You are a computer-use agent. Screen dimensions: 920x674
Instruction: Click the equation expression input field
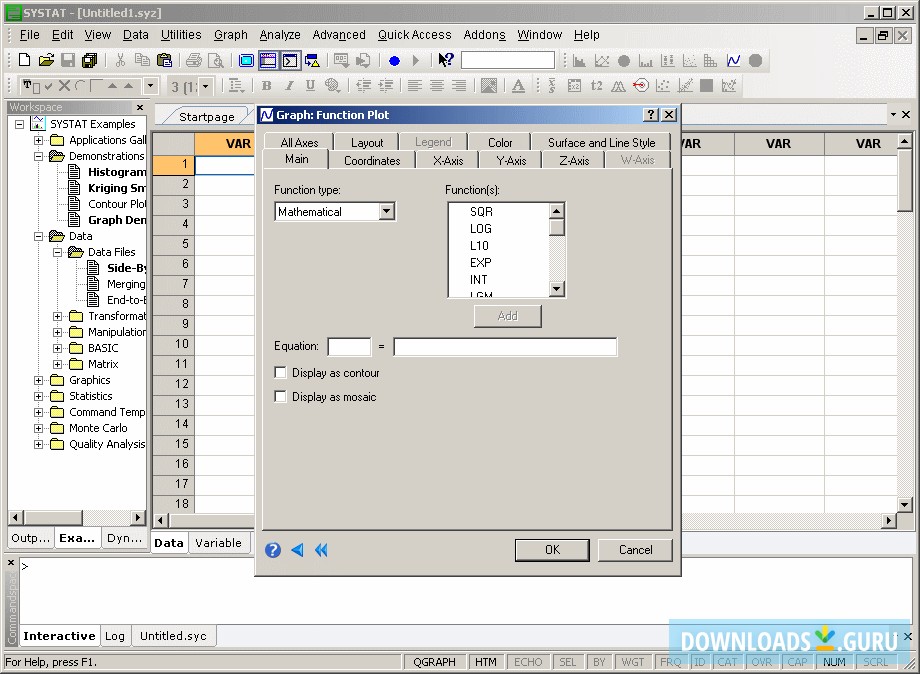coord(505,347)
